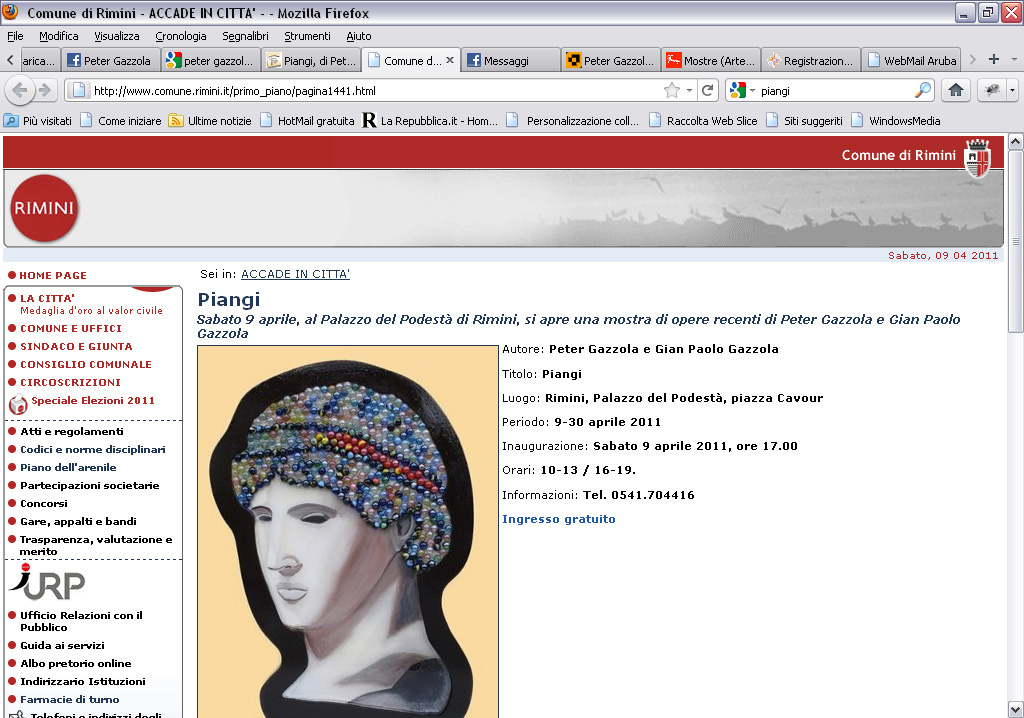Open Albo pretorio online link
Viewport: 1024px width, 718px height.
point(76,663)
